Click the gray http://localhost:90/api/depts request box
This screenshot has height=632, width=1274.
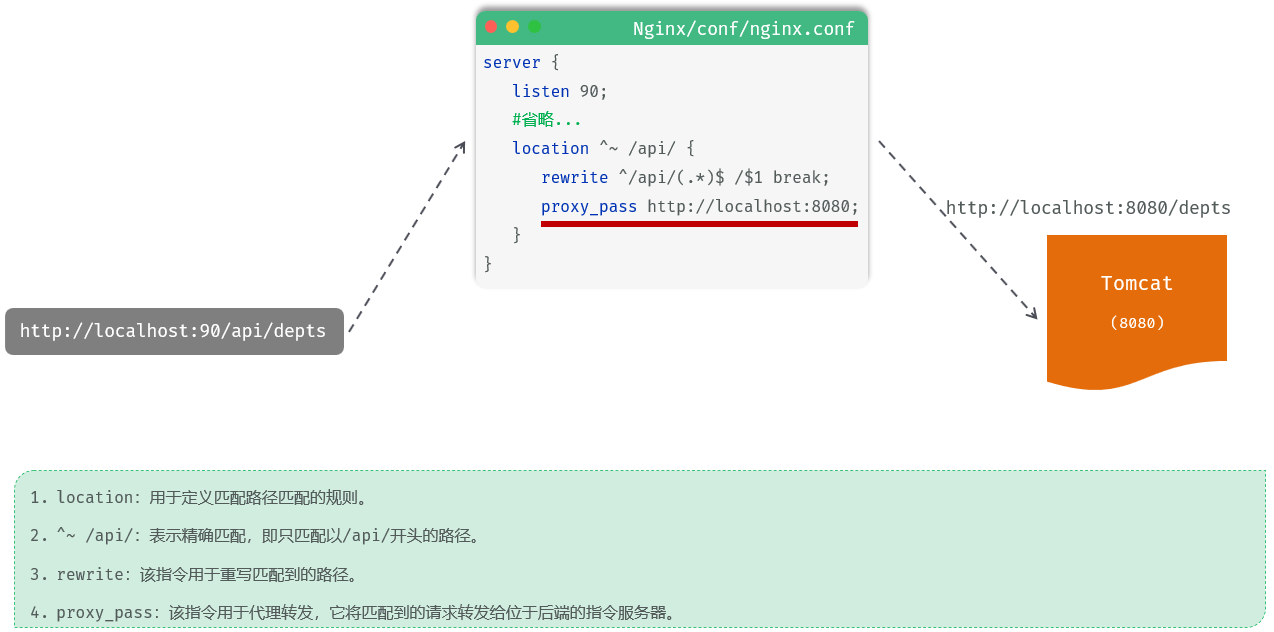coord(174,331)
